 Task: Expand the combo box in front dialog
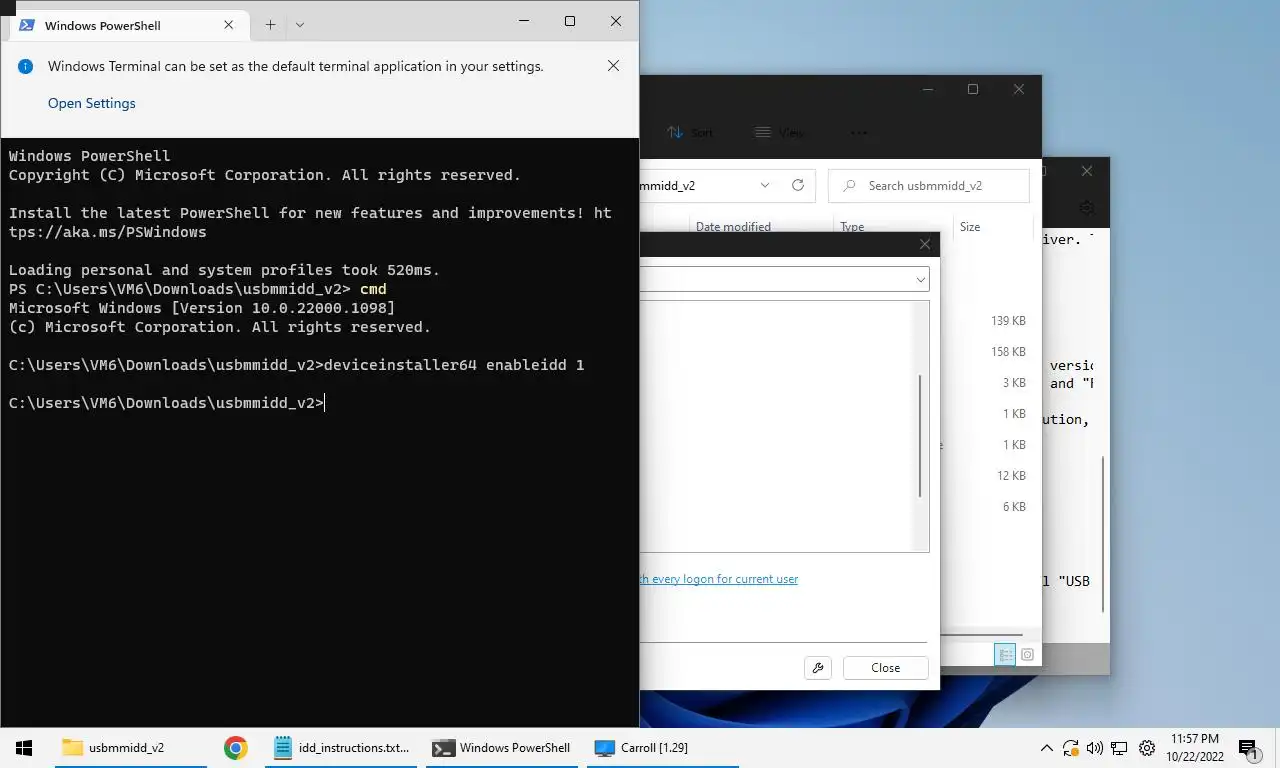pyautogui.click(x=921, y=280)
